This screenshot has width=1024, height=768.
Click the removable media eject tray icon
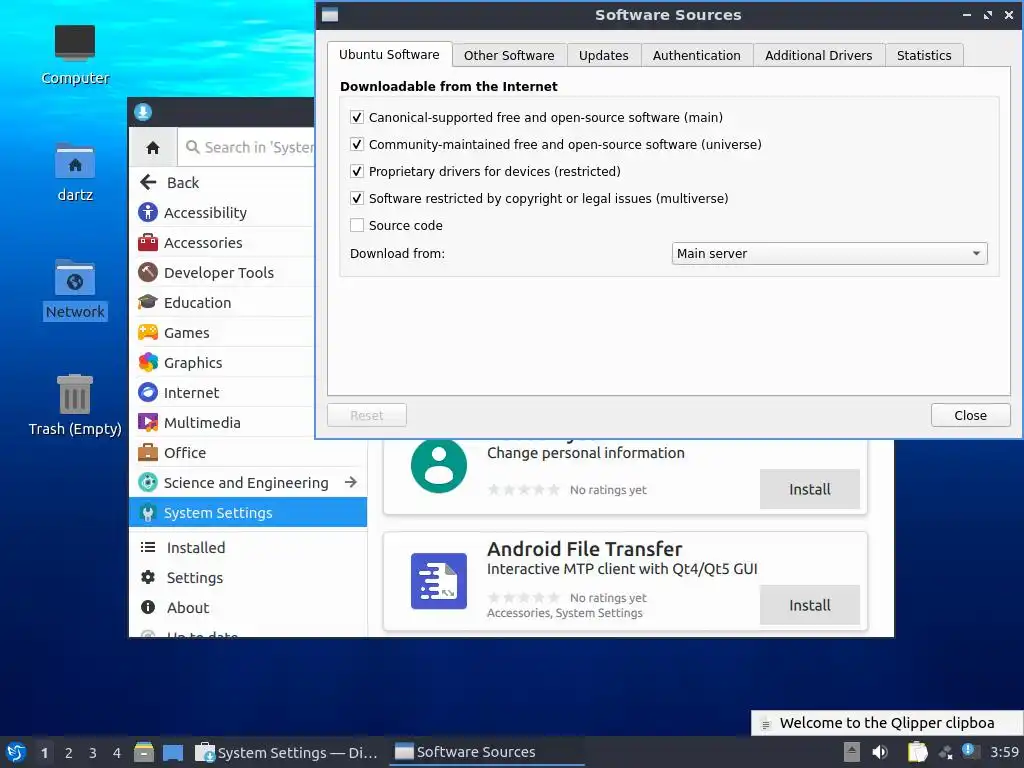pos(852,752)
